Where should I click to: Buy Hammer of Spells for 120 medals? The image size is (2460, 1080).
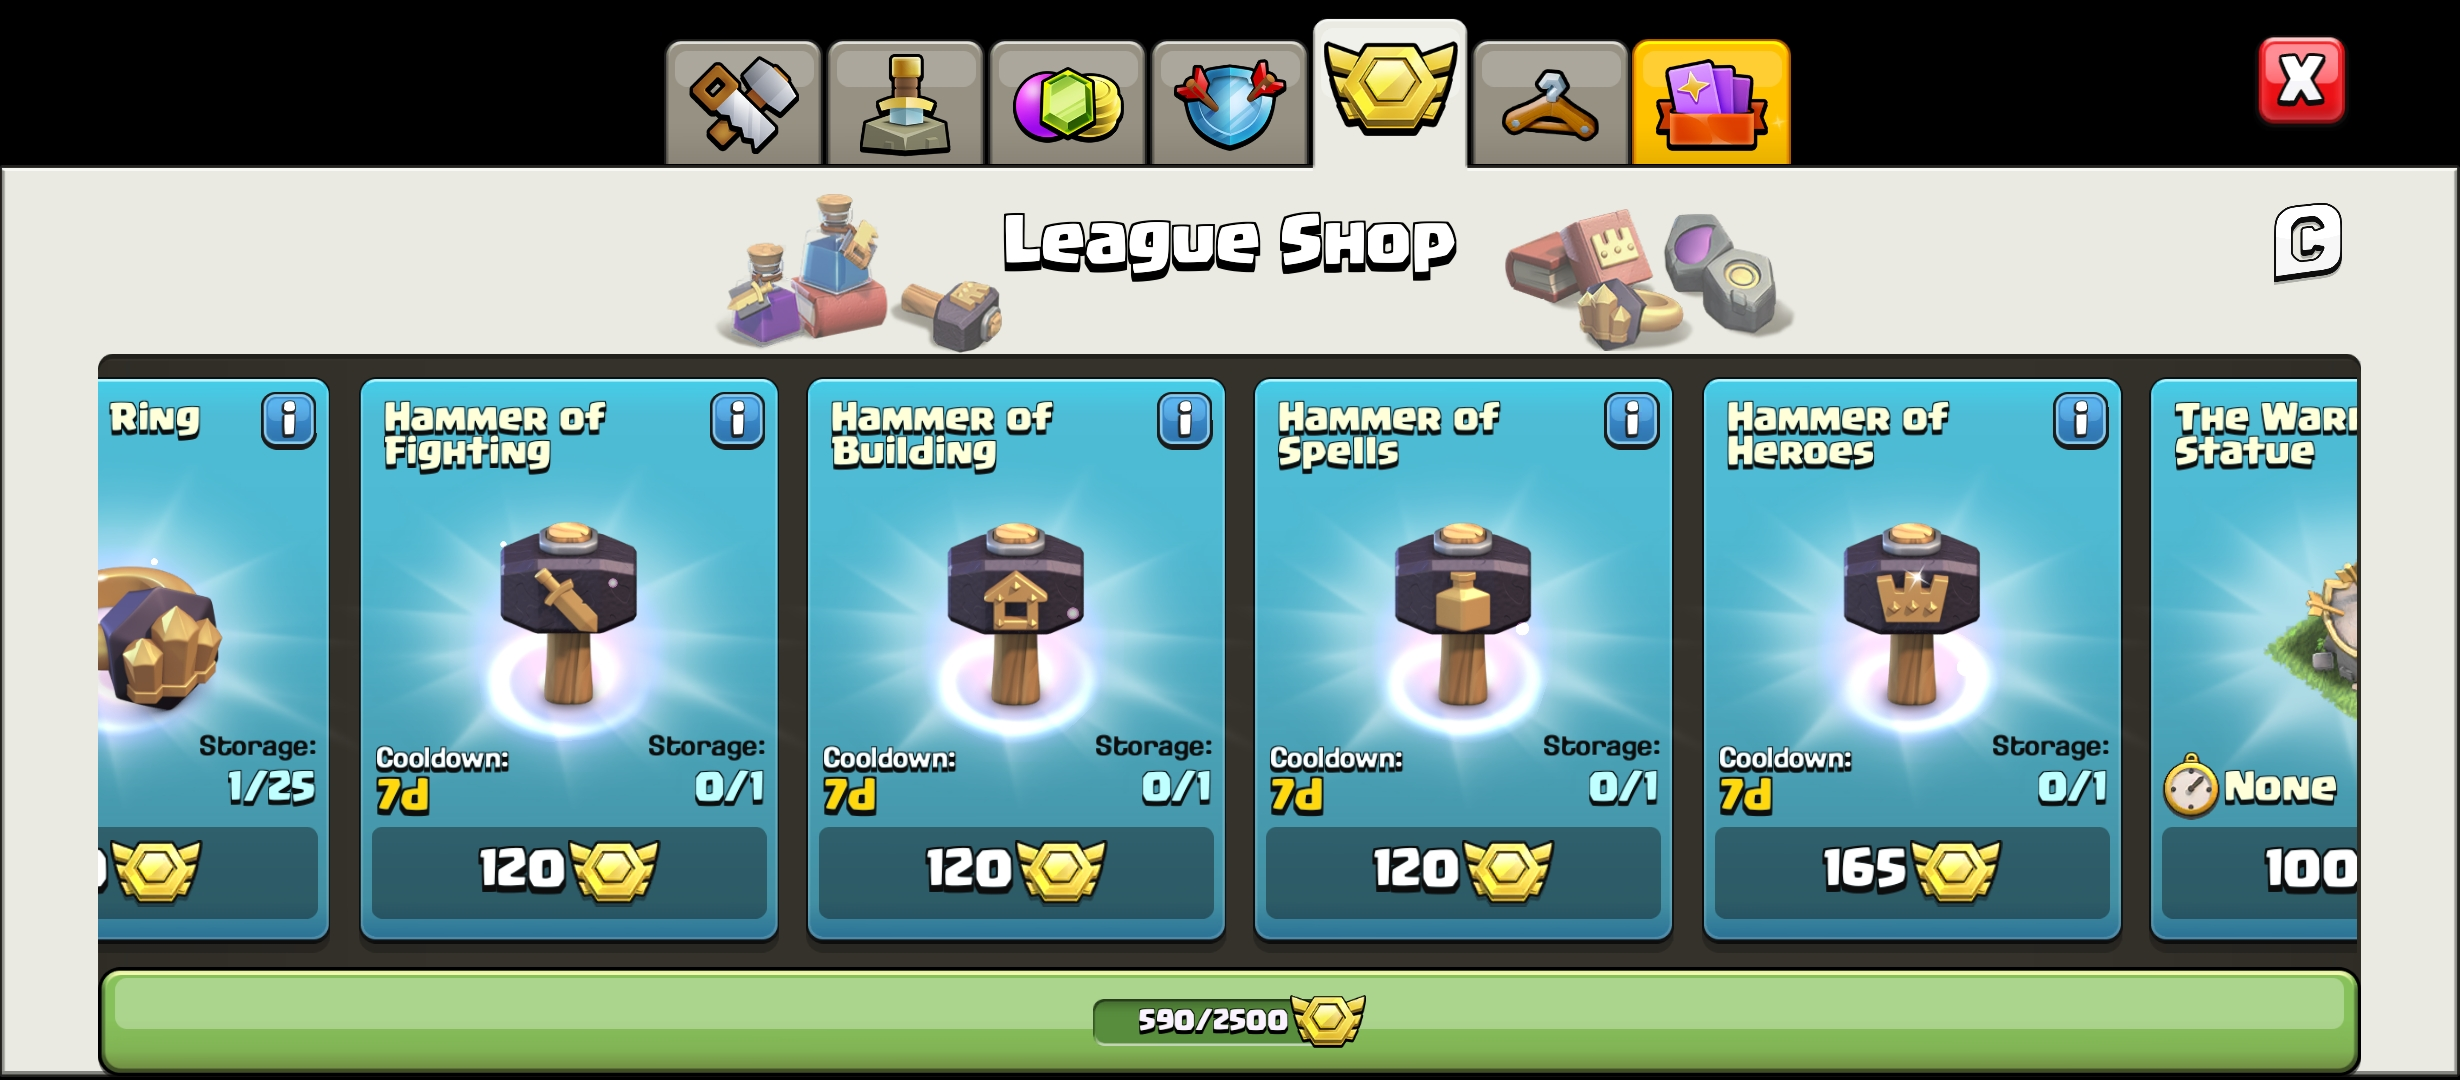[1463, 871]
